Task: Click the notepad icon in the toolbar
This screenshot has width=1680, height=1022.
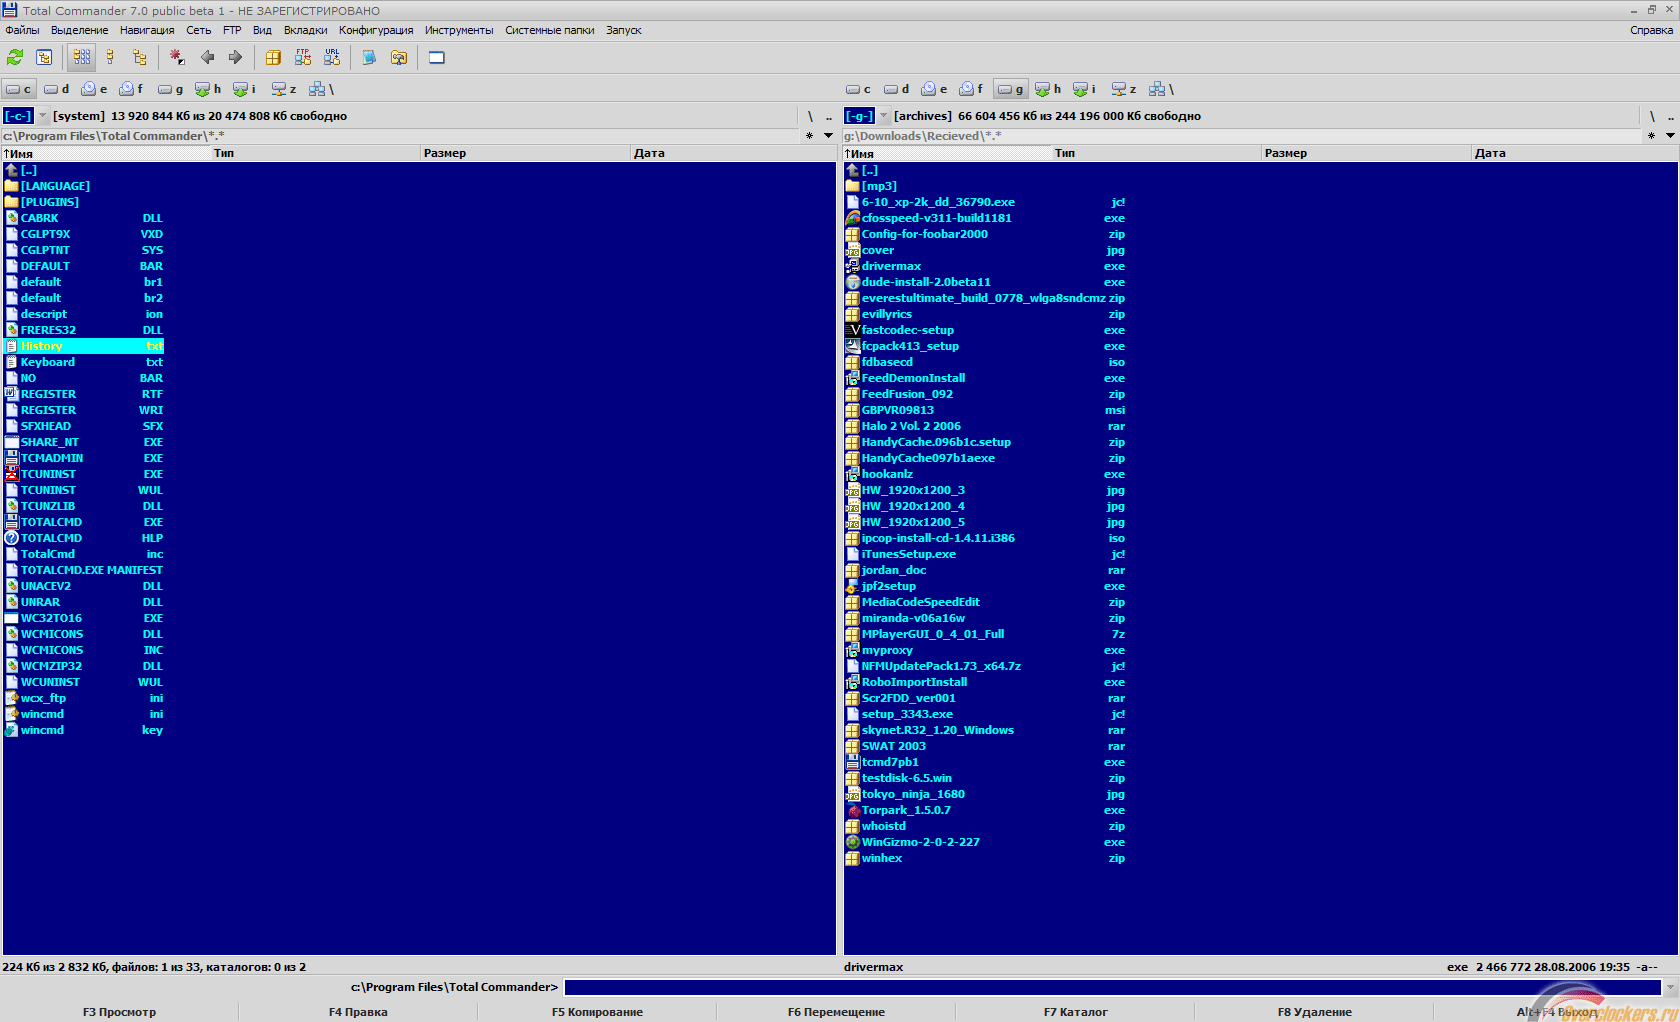Action: click(369, 57)
